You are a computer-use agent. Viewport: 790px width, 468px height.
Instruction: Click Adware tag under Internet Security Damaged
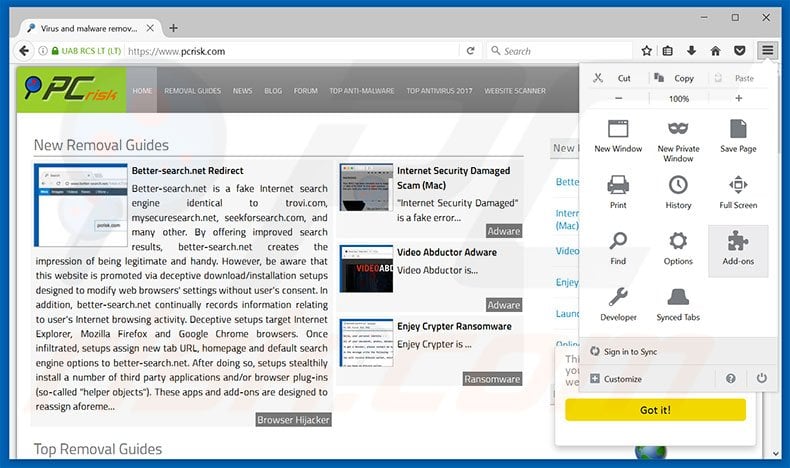[x=504, y=231]
